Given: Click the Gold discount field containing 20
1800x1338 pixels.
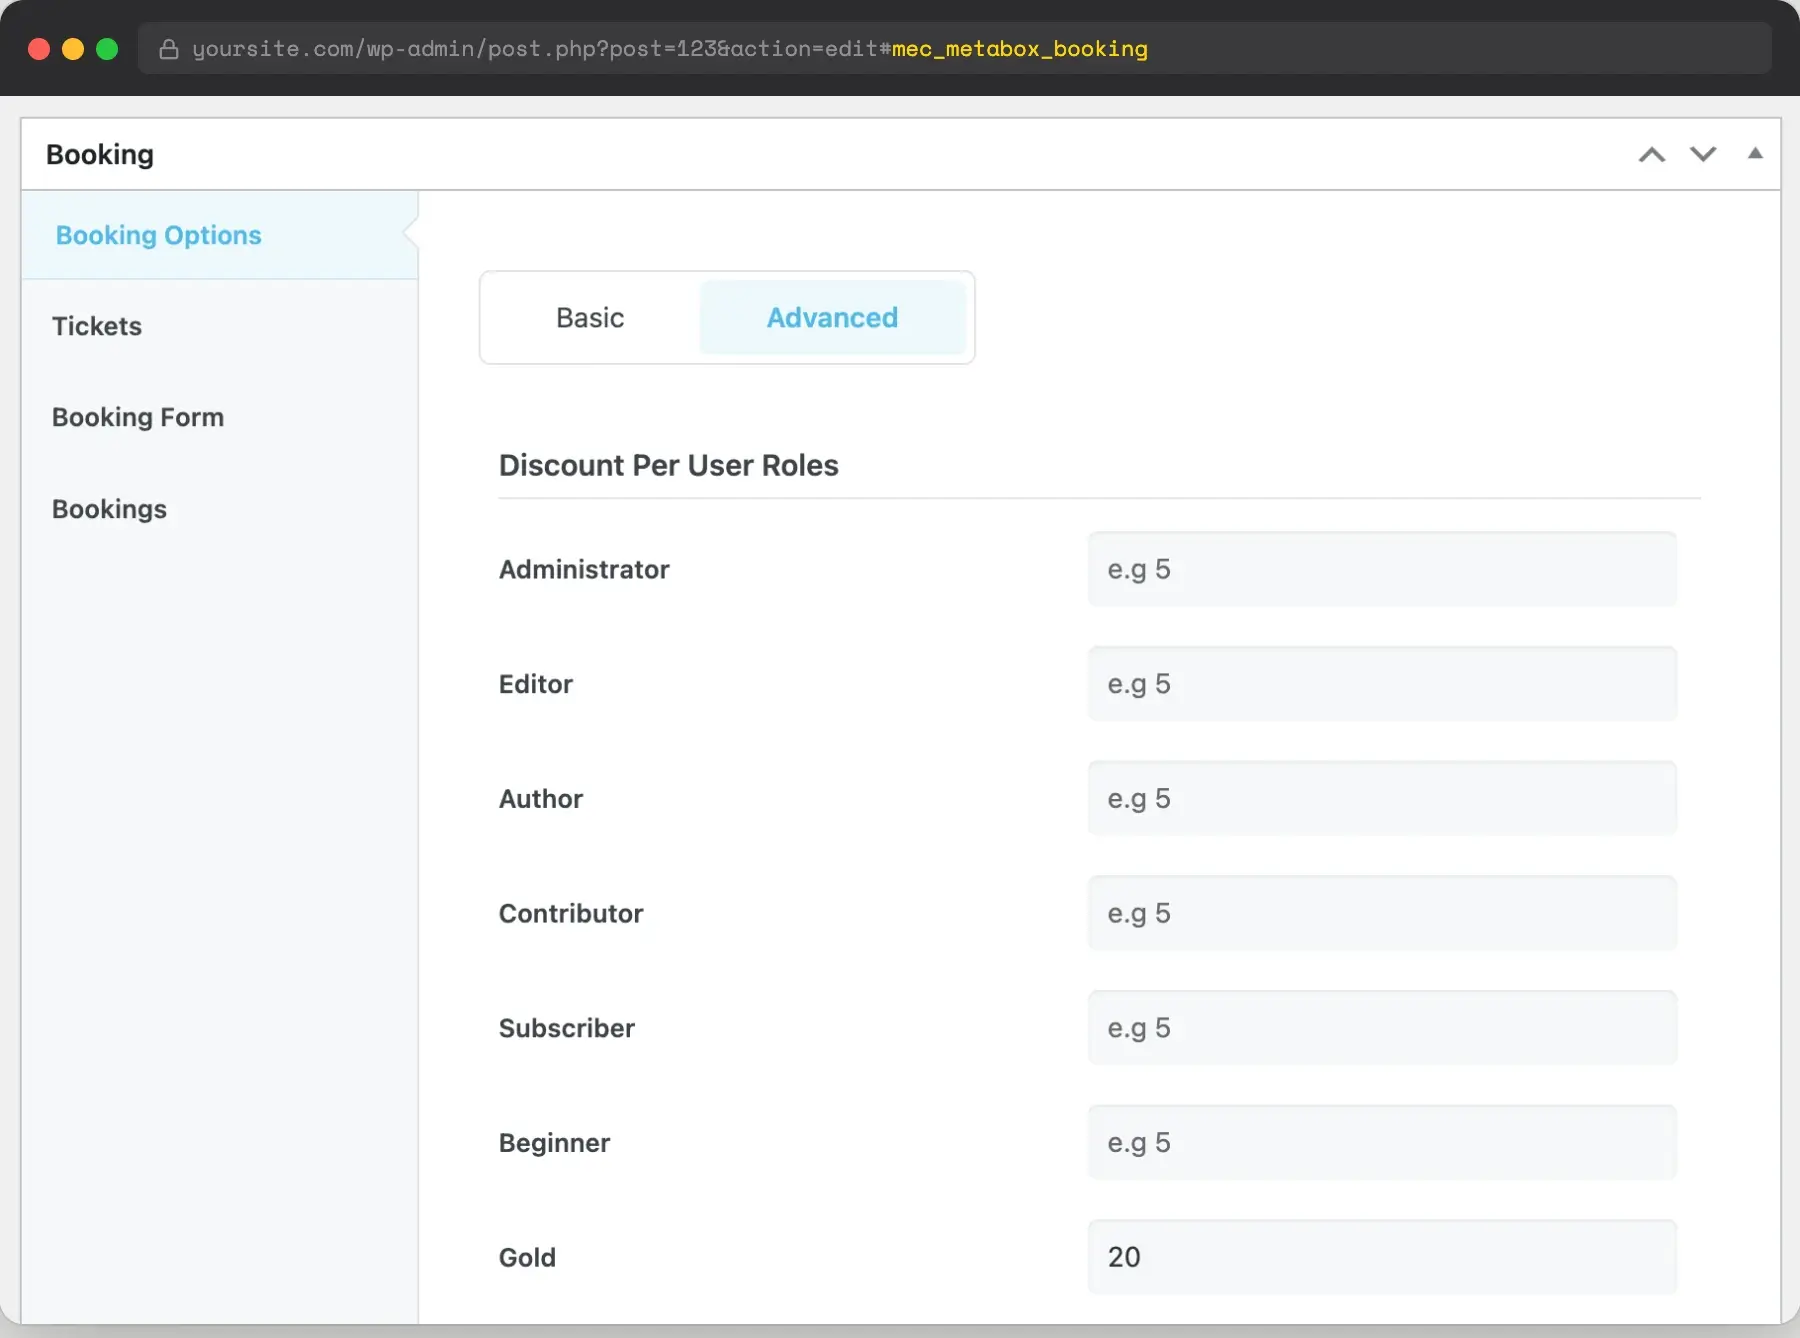Looking at the screenshot, I should 1382,1257.
